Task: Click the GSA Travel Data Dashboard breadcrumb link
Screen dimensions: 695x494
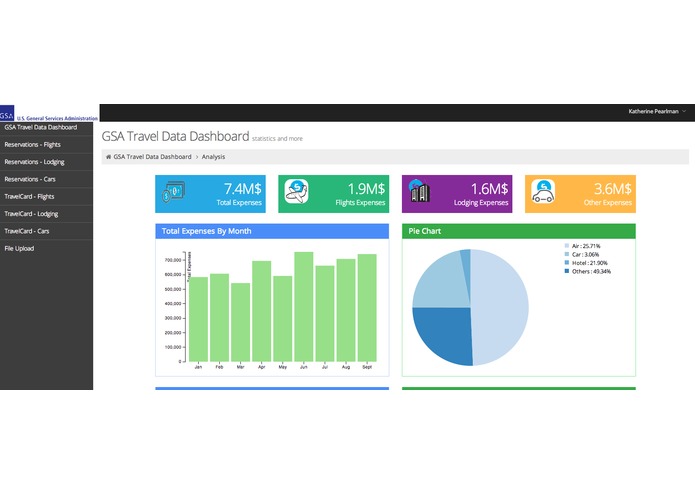Action: [x=152, y=157]
